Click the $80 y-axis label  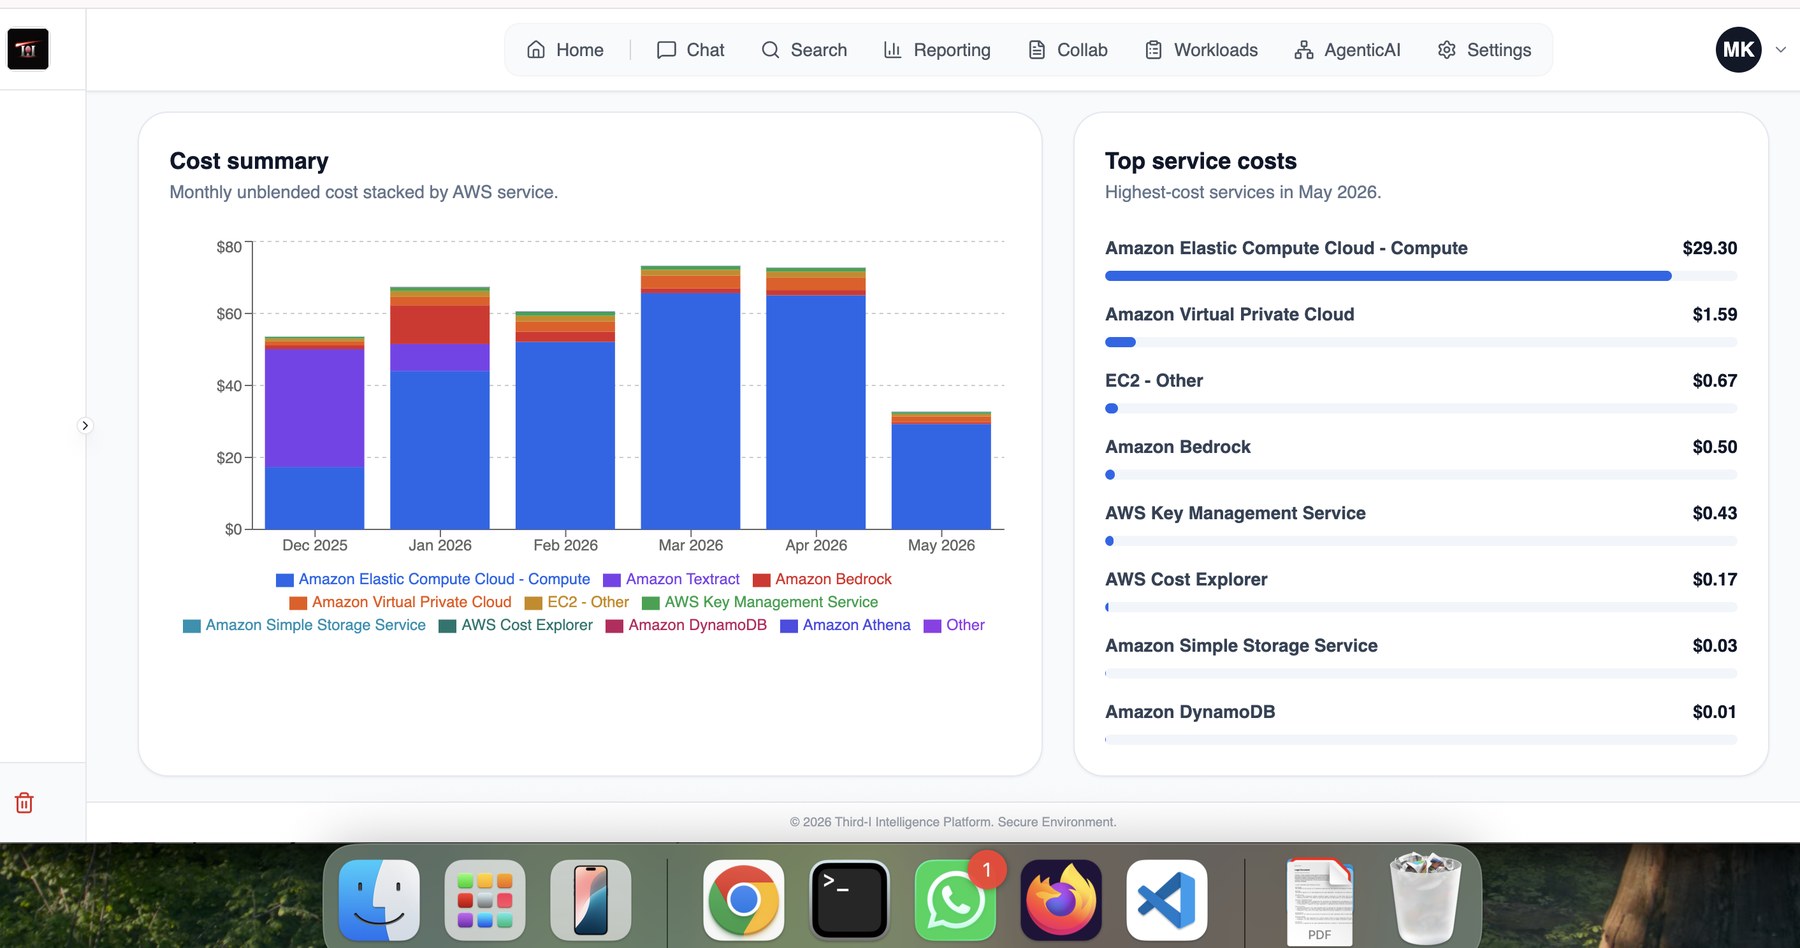coord(229,247)
